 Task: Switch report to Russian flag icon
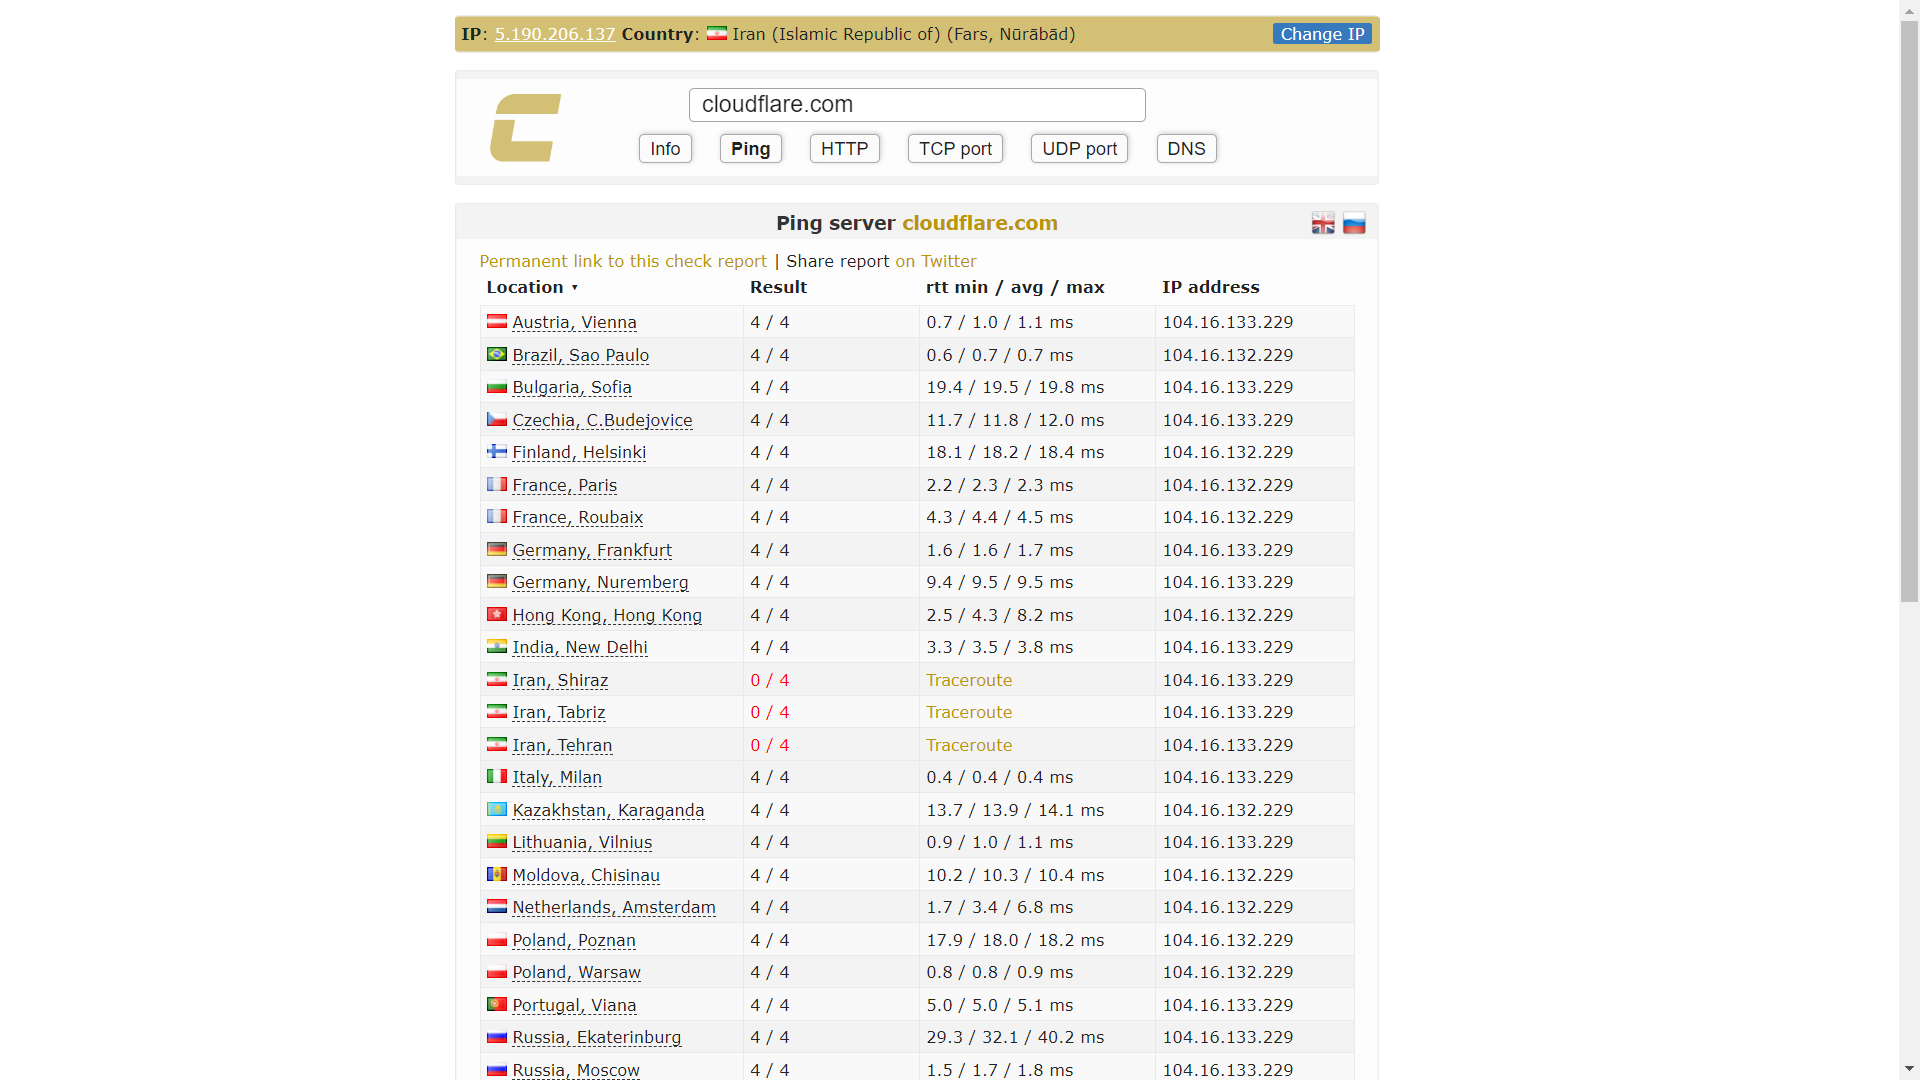[x=1354, y=224]
